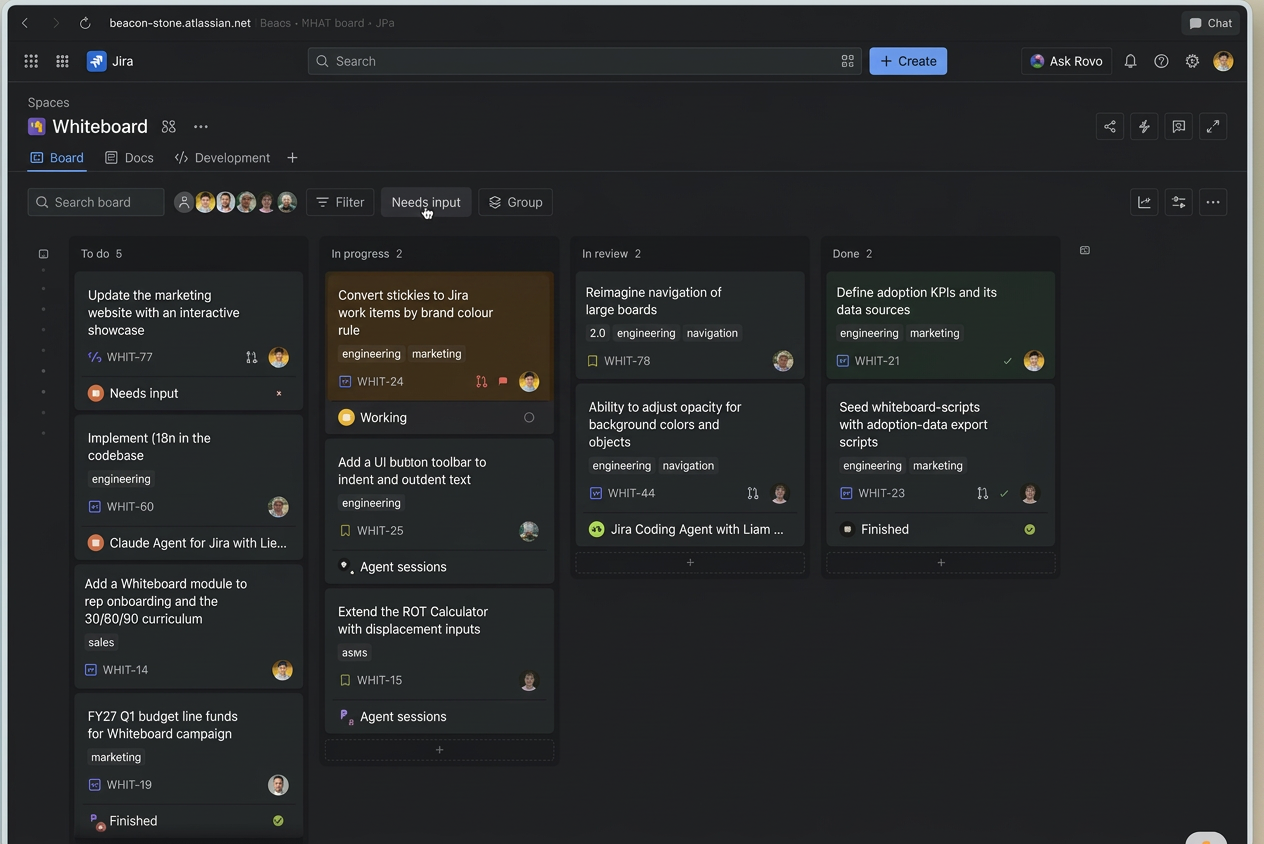Image resolution: width=1264 pixels, height=844 pixels.
Task: Open the view settings sliders icon
Action: coord(1179,202)
